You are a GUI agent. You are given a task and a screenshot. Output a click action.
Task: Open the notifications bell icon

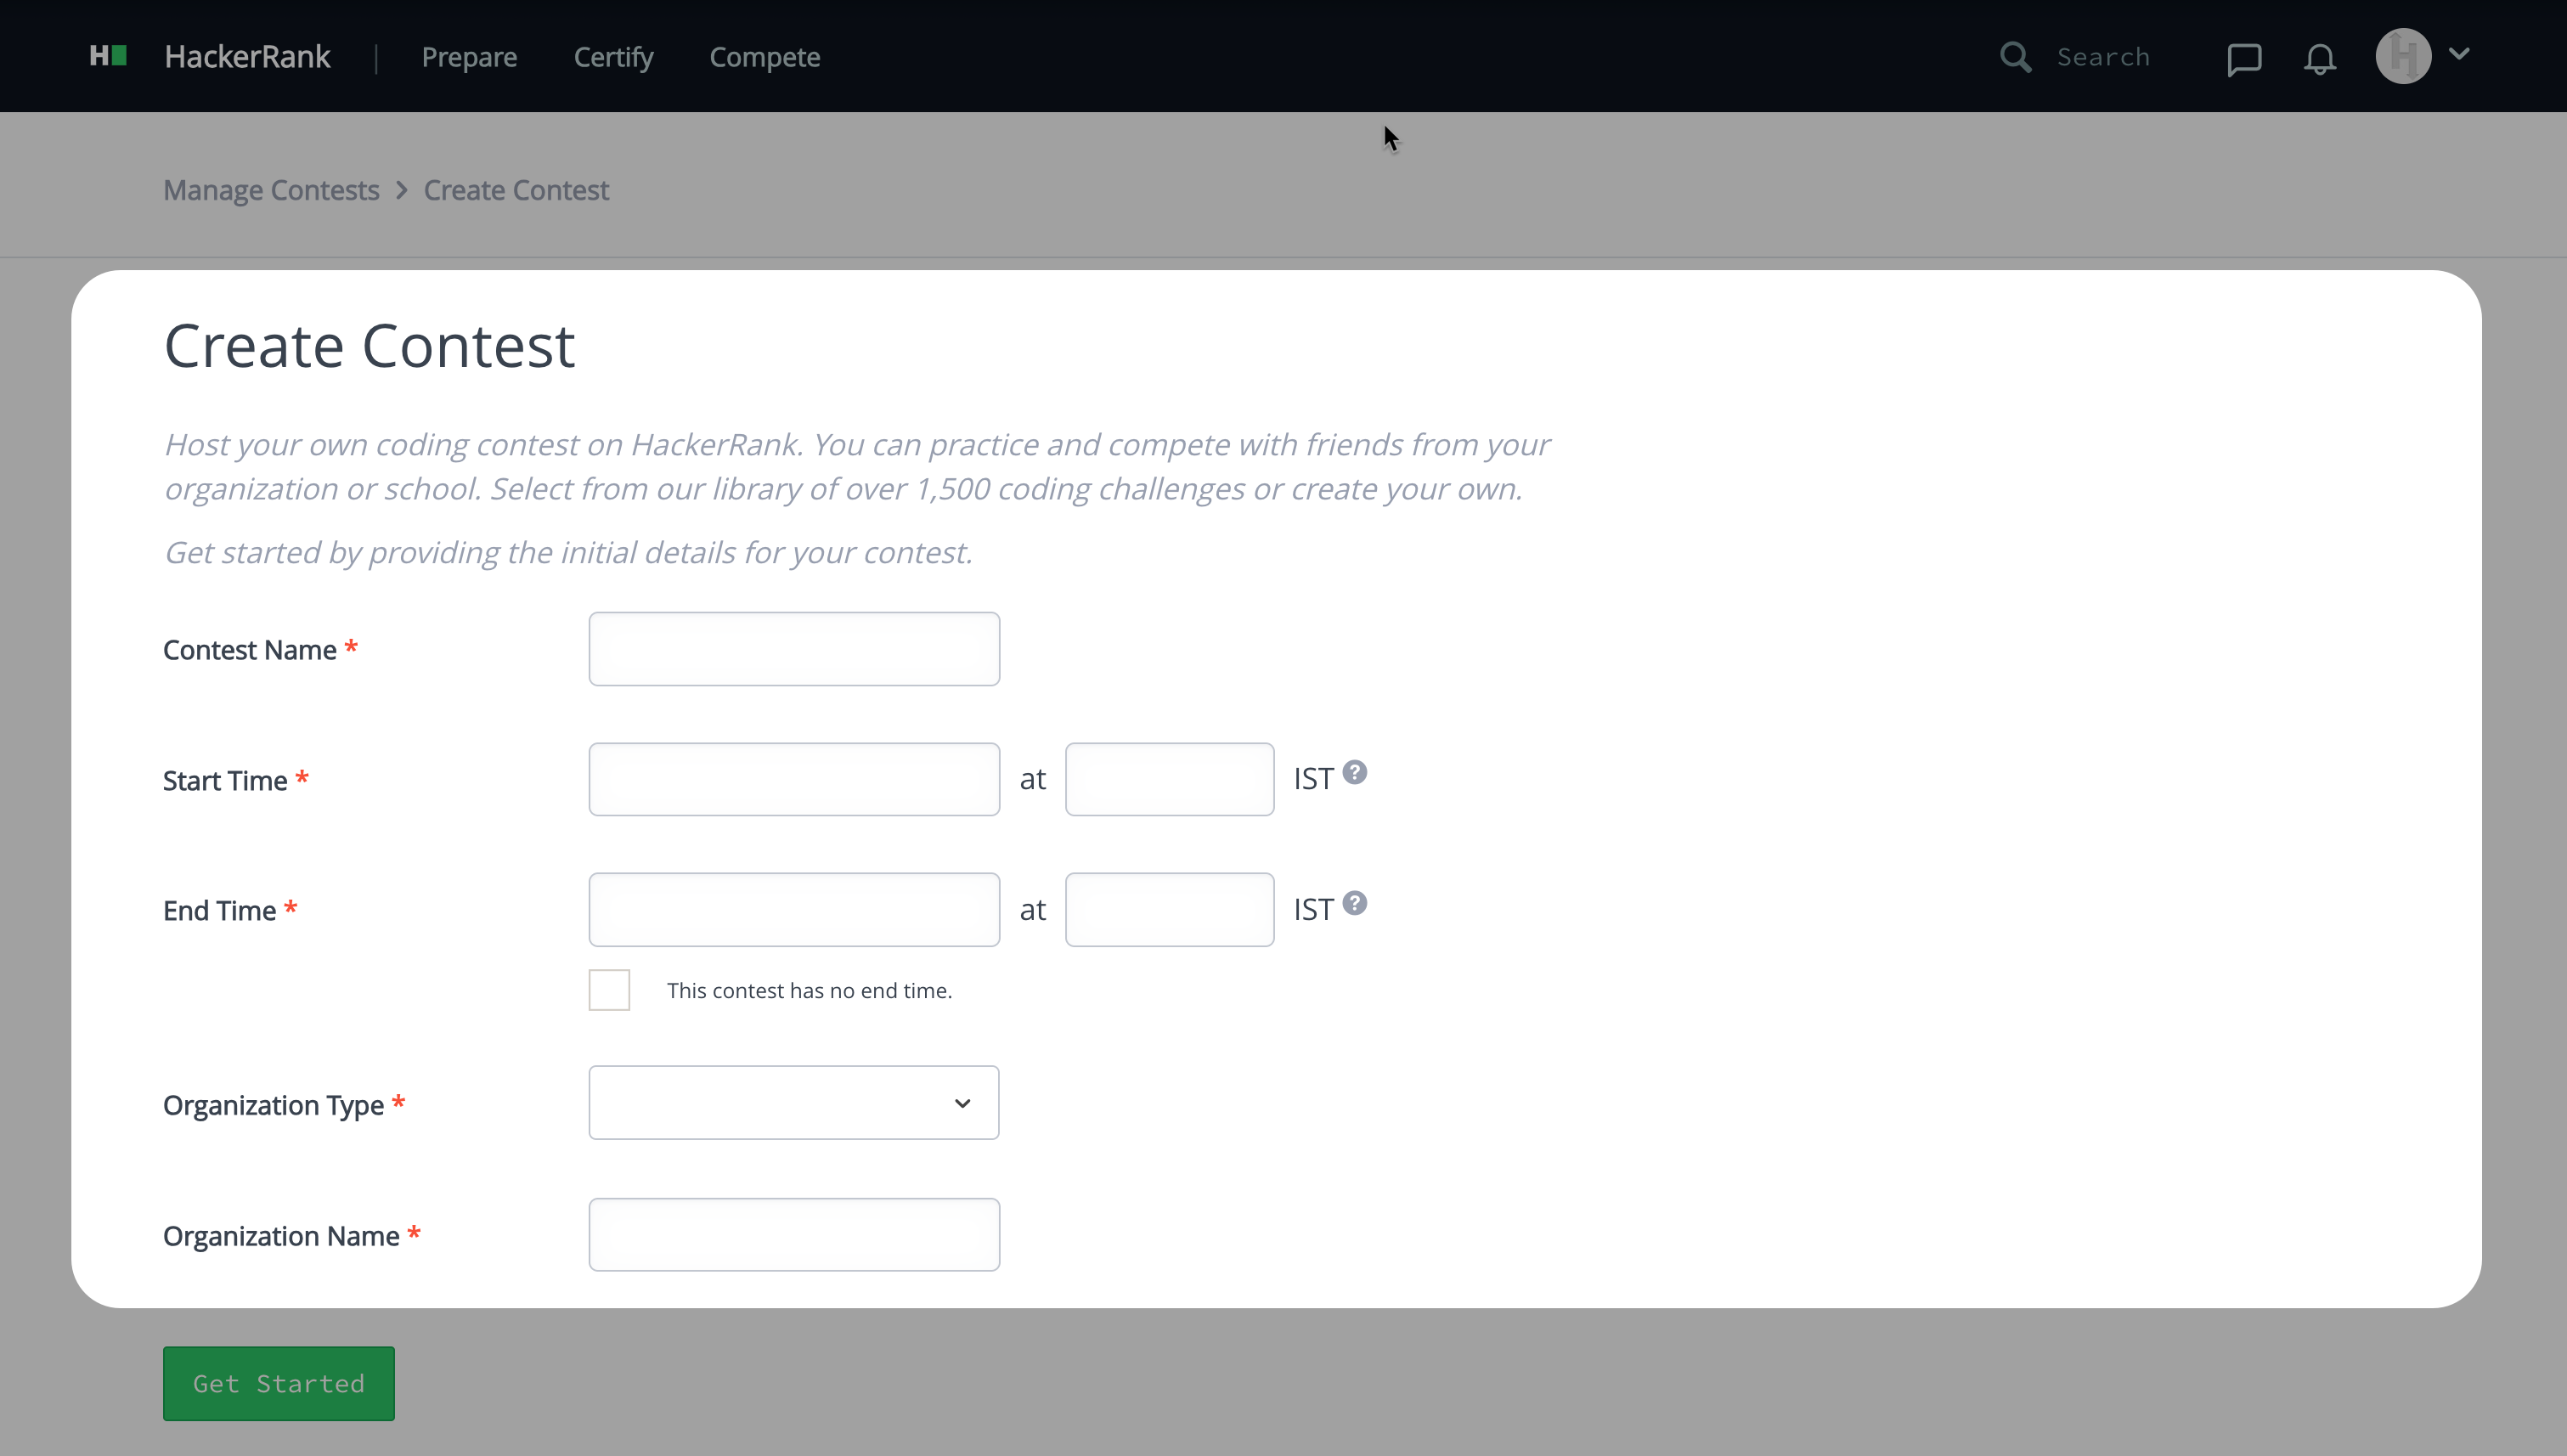(2320, 59)
